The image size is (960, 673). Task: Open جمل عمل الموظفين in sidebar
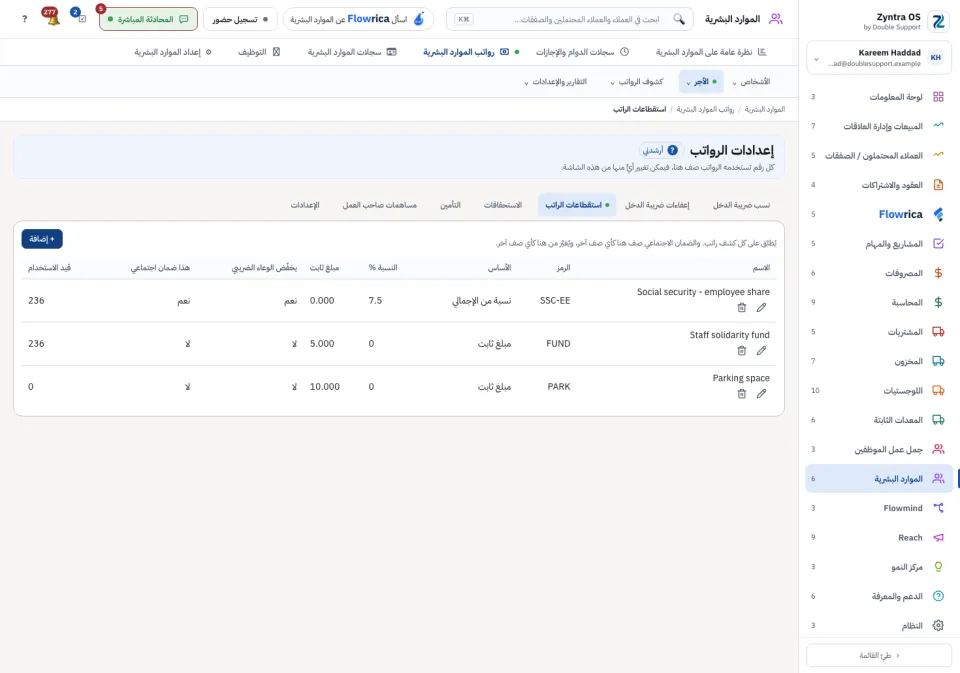(879, 449)
